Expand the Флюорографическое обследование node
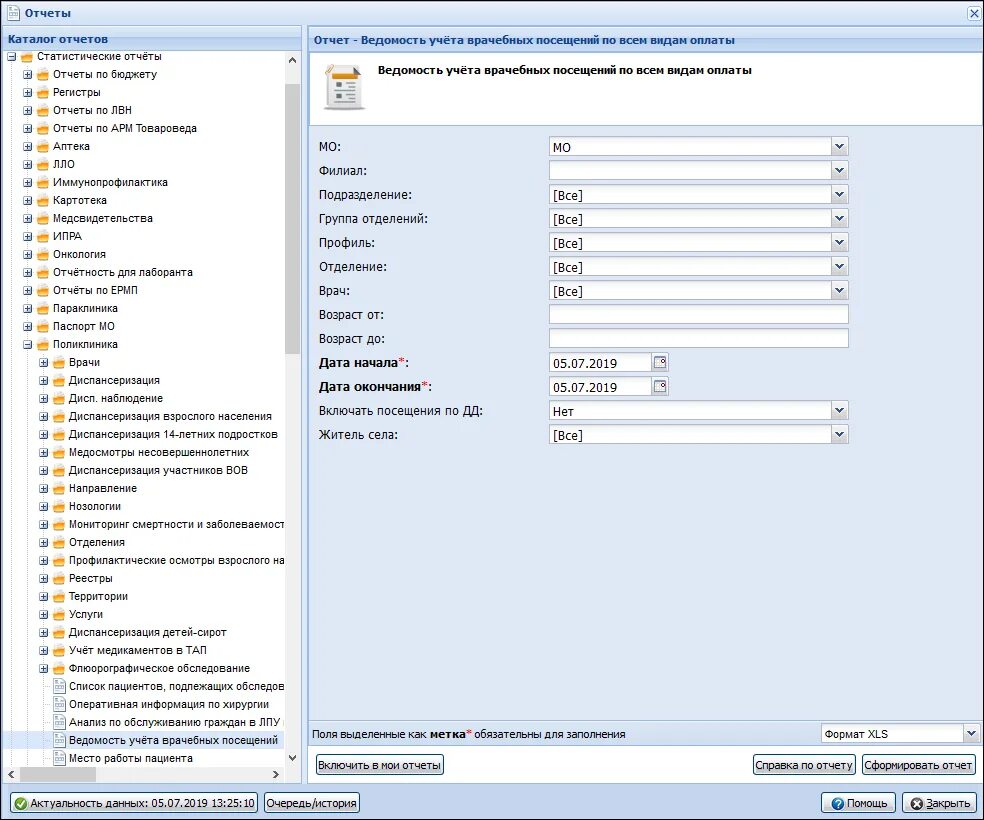The width and height of the screenshot is (984, 820). (x=43, y=668)
